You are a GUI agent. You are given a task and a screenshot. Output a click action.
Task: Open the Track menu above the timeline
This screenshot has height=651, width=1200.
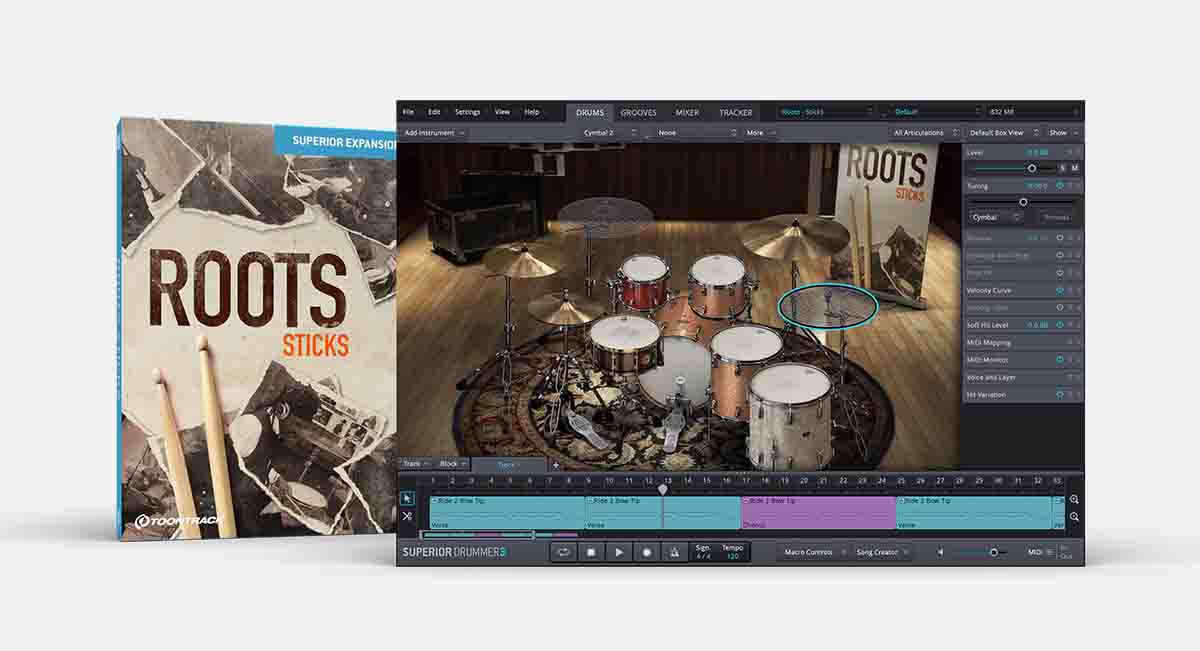(x=416, y=464)
